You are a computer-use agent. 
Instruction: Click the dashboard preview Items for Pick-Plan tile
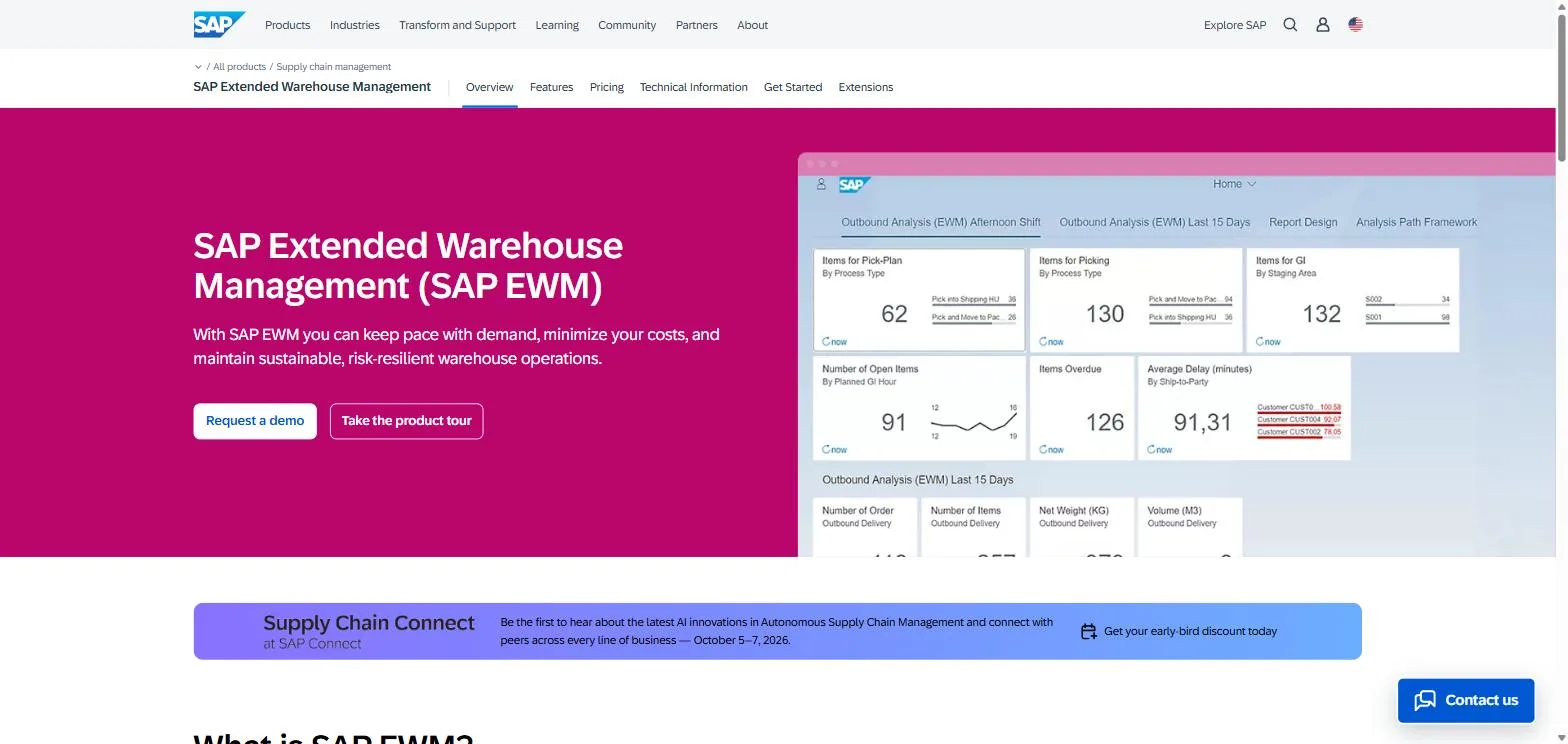[x=919, y=300]
